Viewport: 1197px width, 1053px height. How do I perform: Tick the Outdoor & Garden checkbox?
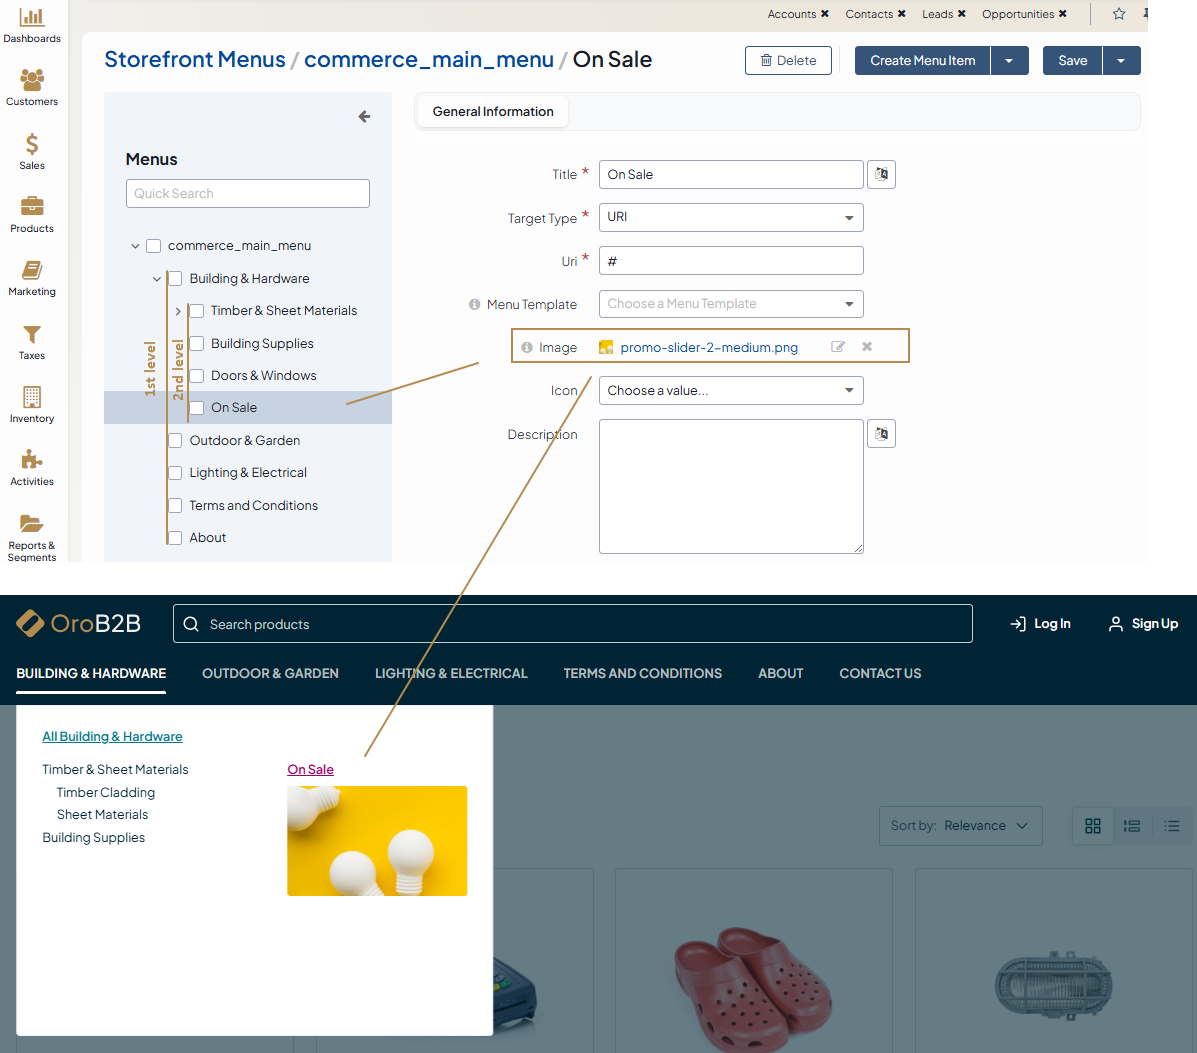pyautogui.click(x=175, y=440)
